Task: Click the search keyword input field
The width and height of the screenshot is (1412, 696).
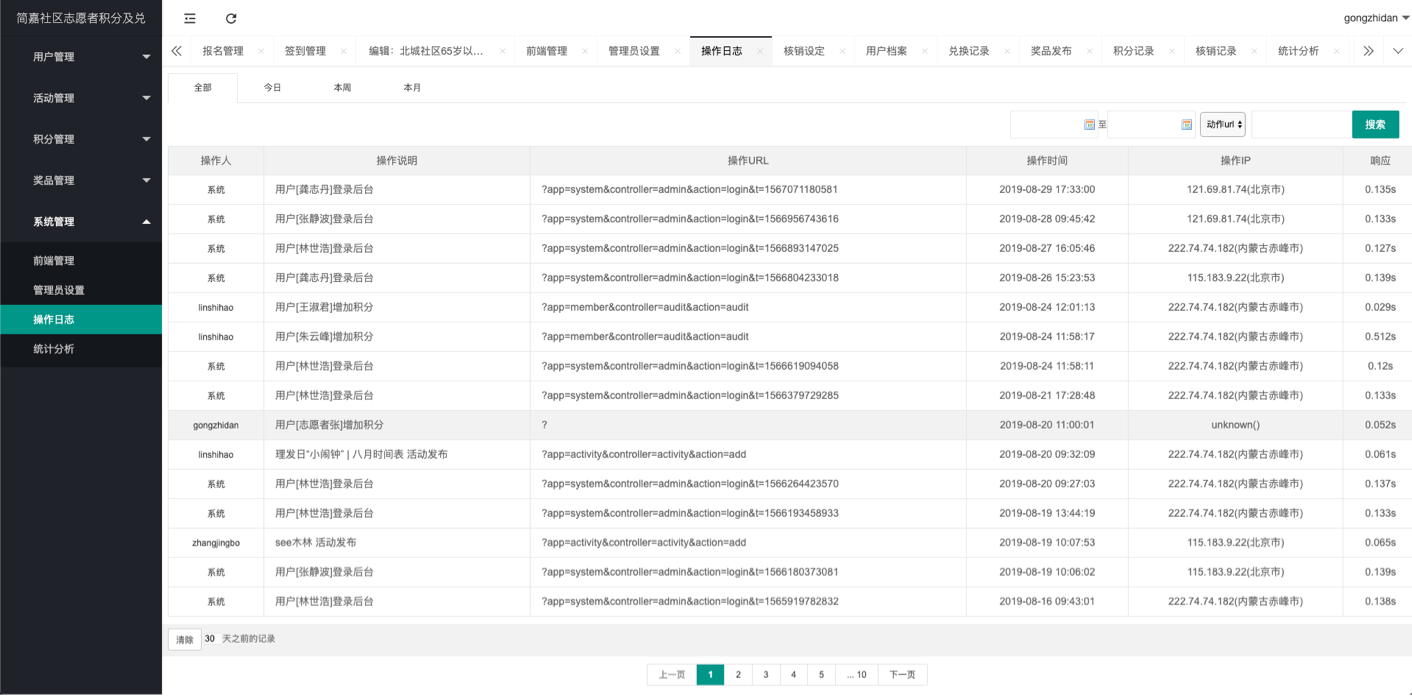Action: tap(1299, 125)
